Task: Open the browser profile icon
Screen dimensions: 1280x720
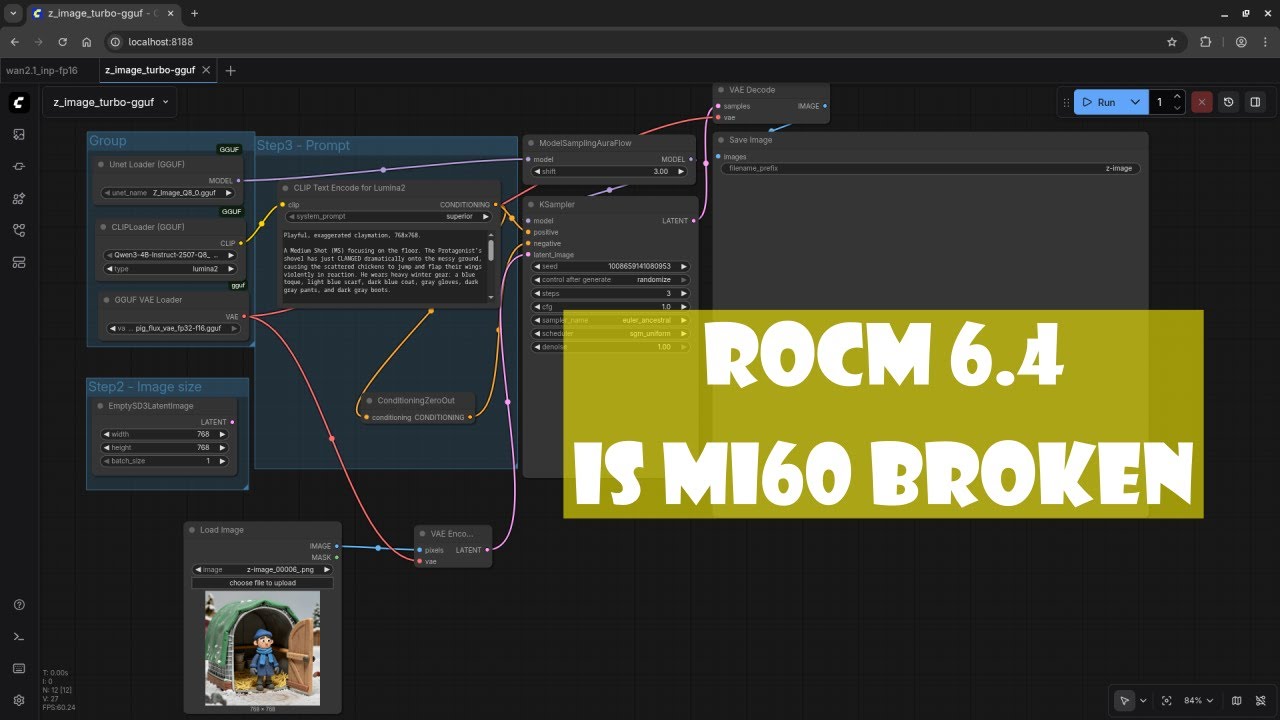Action: 1241,42
